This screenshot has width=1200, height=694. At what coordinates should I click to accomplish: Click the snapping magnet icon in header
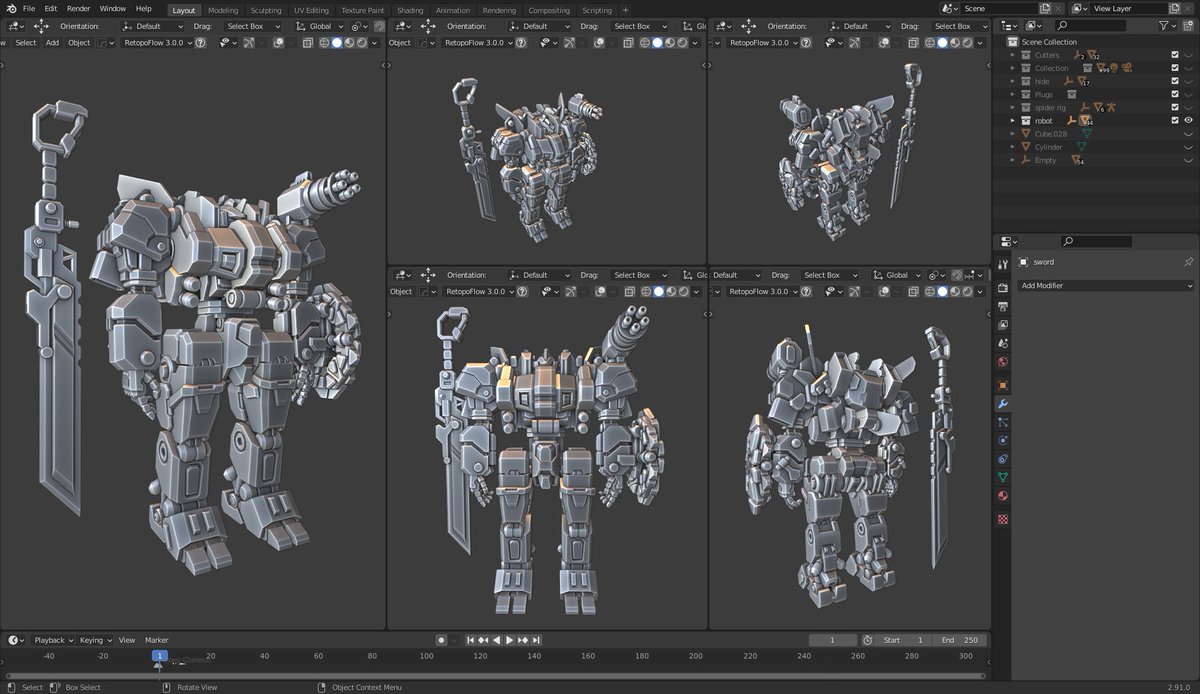[378, 26]
